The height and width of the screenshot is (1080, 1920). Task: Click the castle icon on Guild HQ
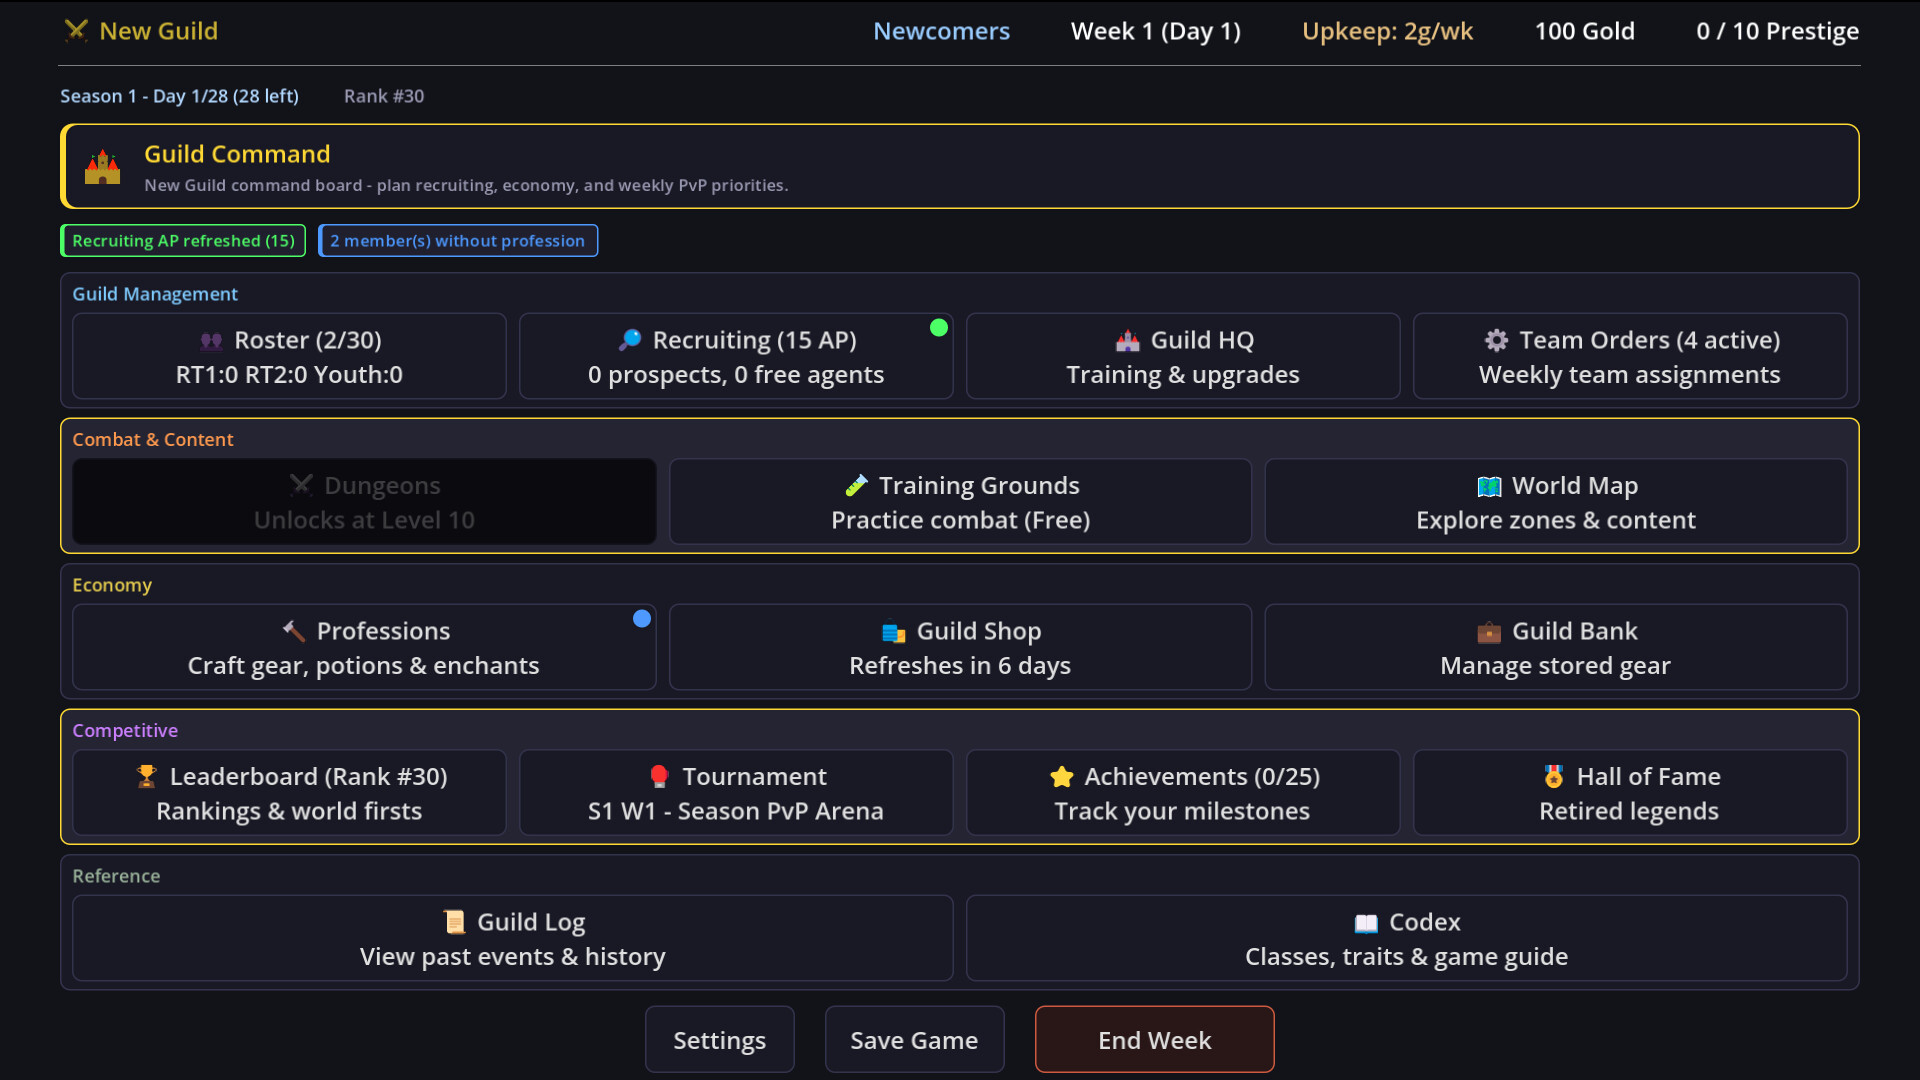point(1128,340)
